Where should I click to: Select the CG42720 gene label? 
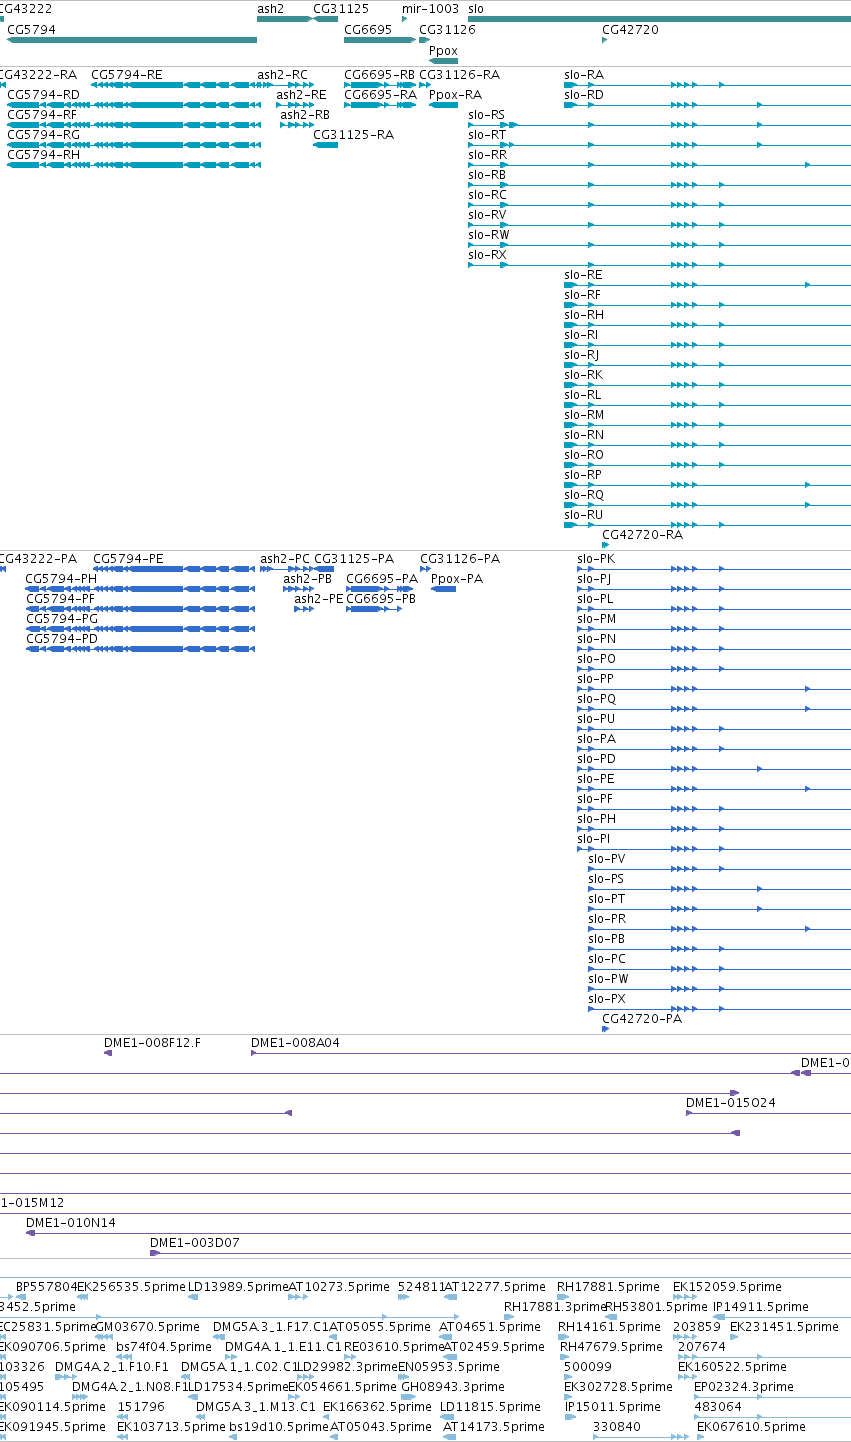coord(630,30)
